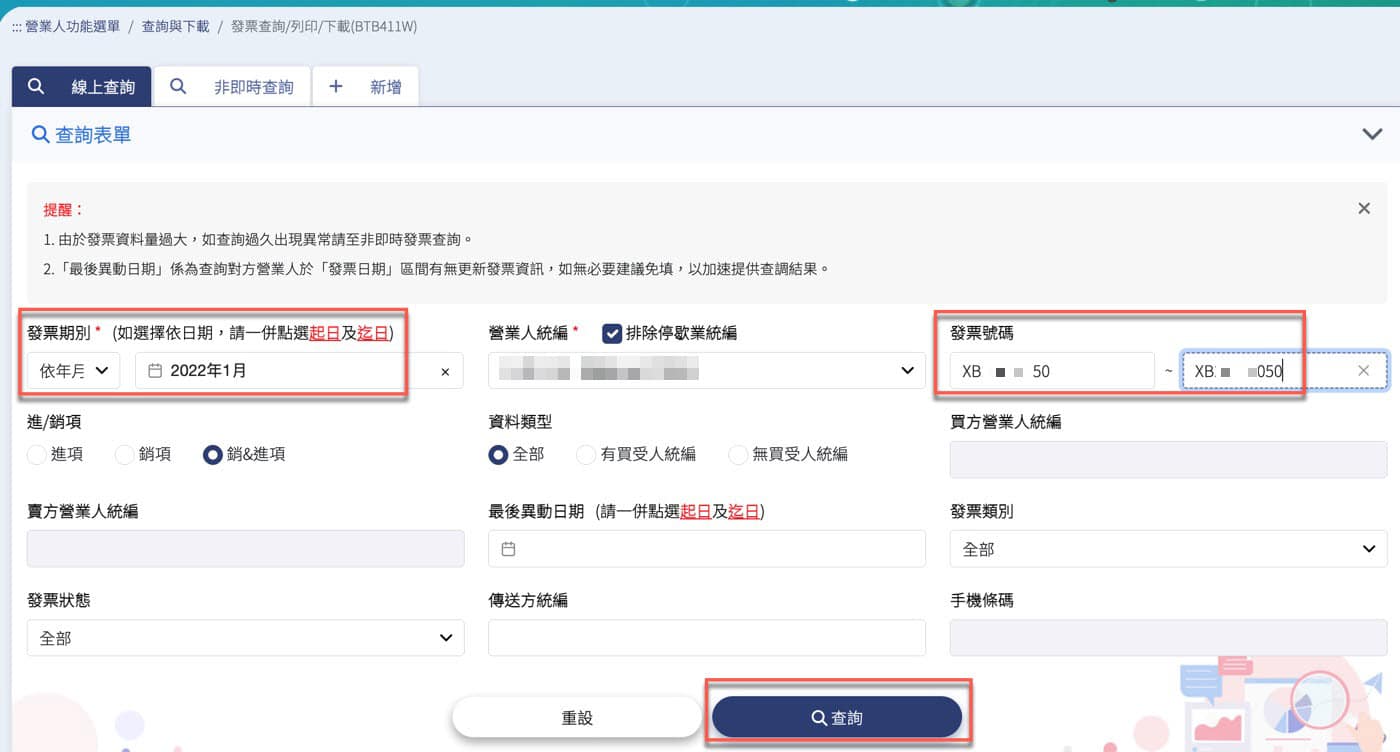This screenshot has height=752, width=1400.
Task: Click the 2022年1月 date field
Action: tap(299, 371)
